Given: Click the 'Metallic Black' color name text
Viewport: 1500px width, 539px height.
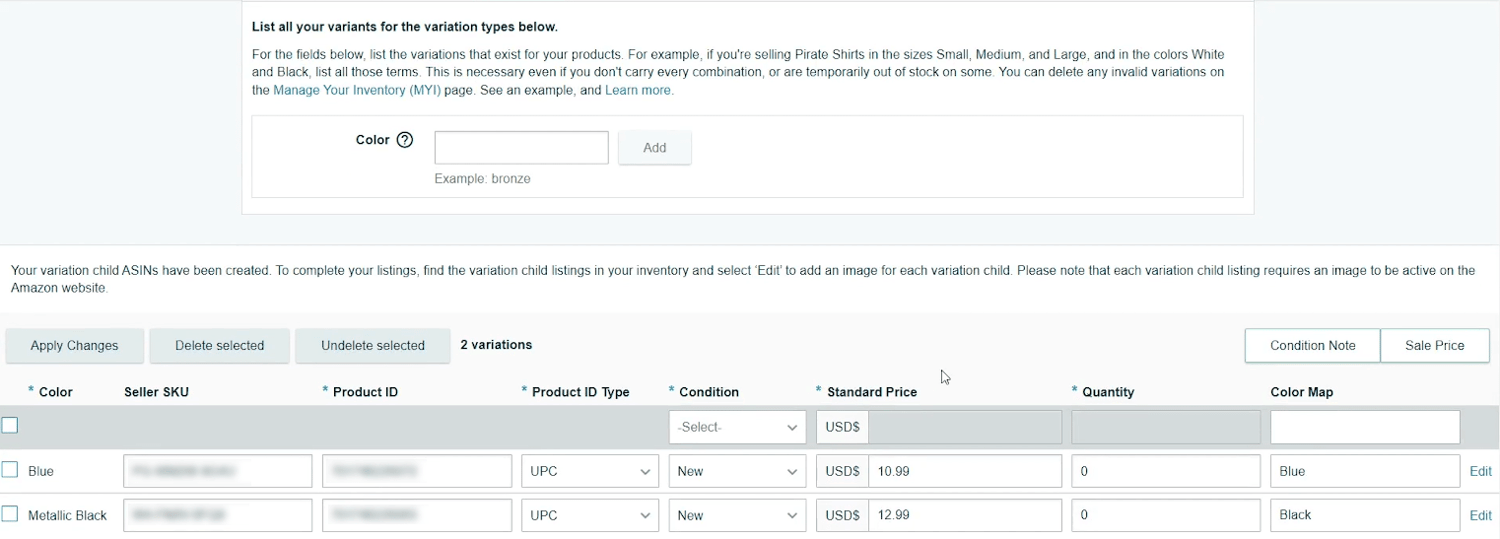Looking at the screenshot, I should [67, 515].
